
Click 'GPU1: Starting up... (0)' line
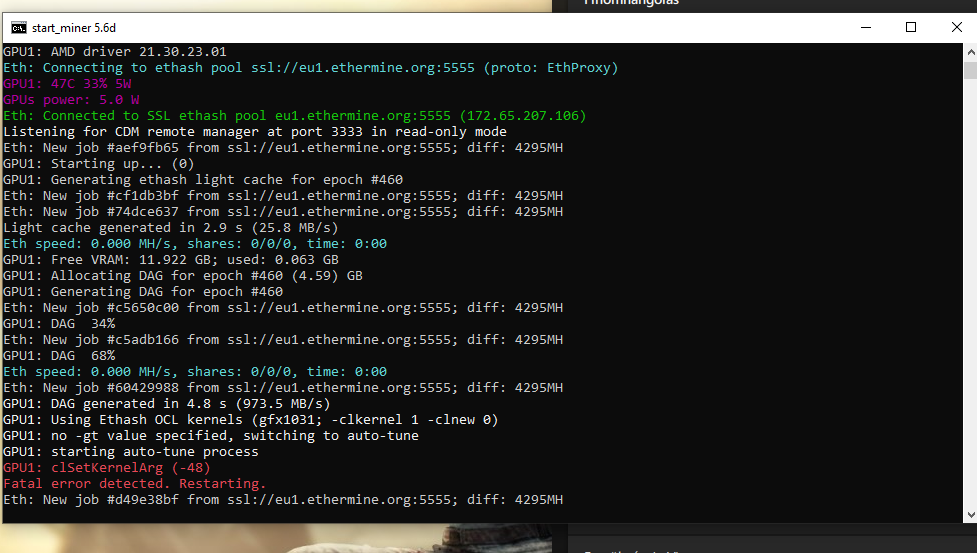click(98, 164)
